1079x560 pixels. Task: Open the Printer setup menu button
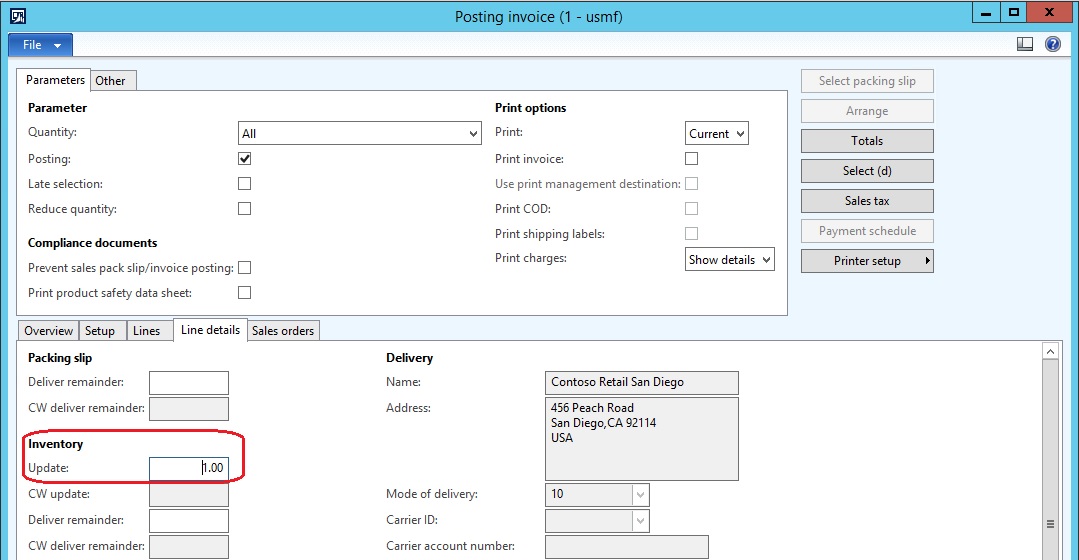coord(867,261)
